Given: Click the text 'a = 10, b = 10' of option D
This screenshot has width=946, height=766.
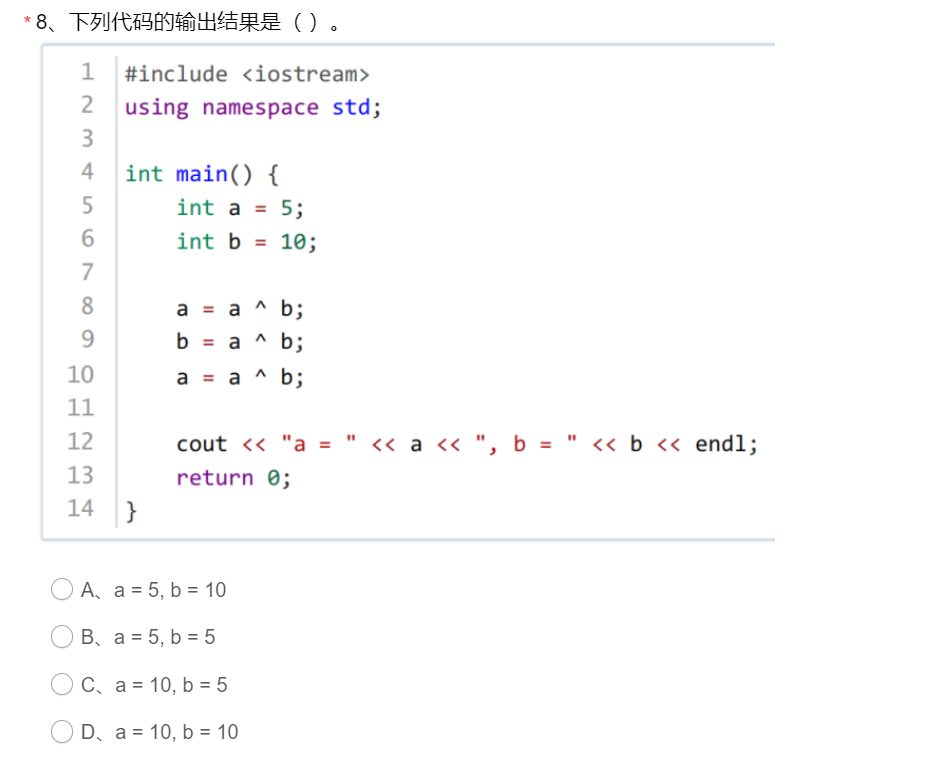Looking at the screenshot, I should pyautogui.click(x=176, y=732).
